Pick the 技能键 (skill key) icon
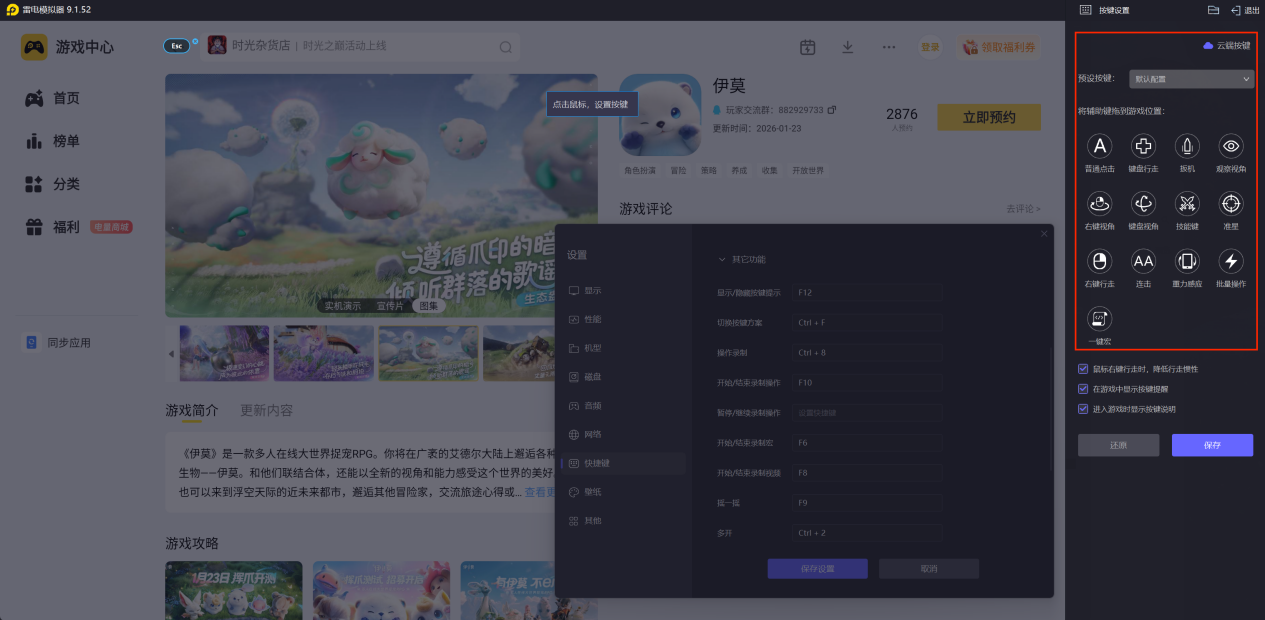Viewport: 1265px width, 620px height. pyautogui.click(x=1187, y=204)
